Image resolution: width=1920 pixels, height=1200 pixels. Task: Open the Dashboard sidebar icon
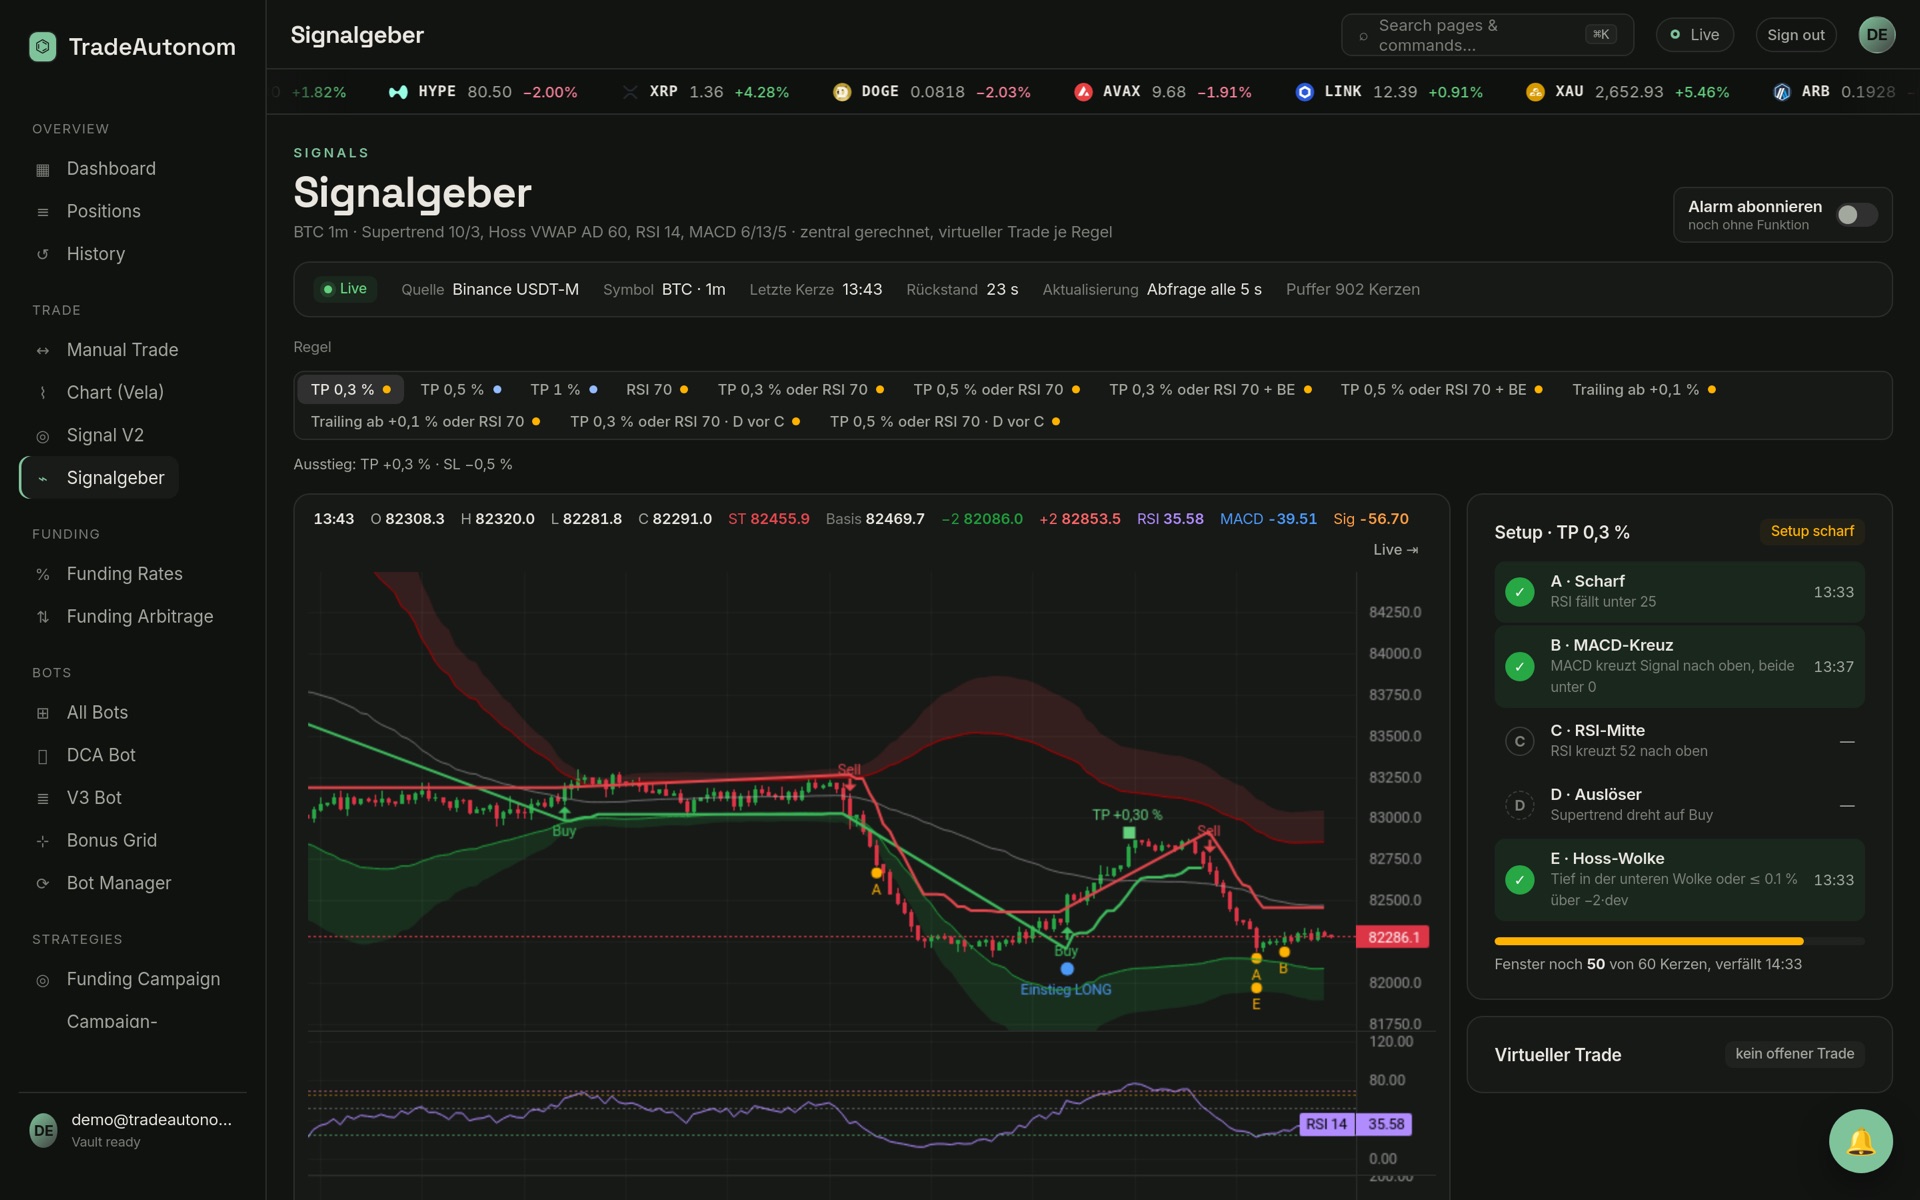(x=42, y=169)
